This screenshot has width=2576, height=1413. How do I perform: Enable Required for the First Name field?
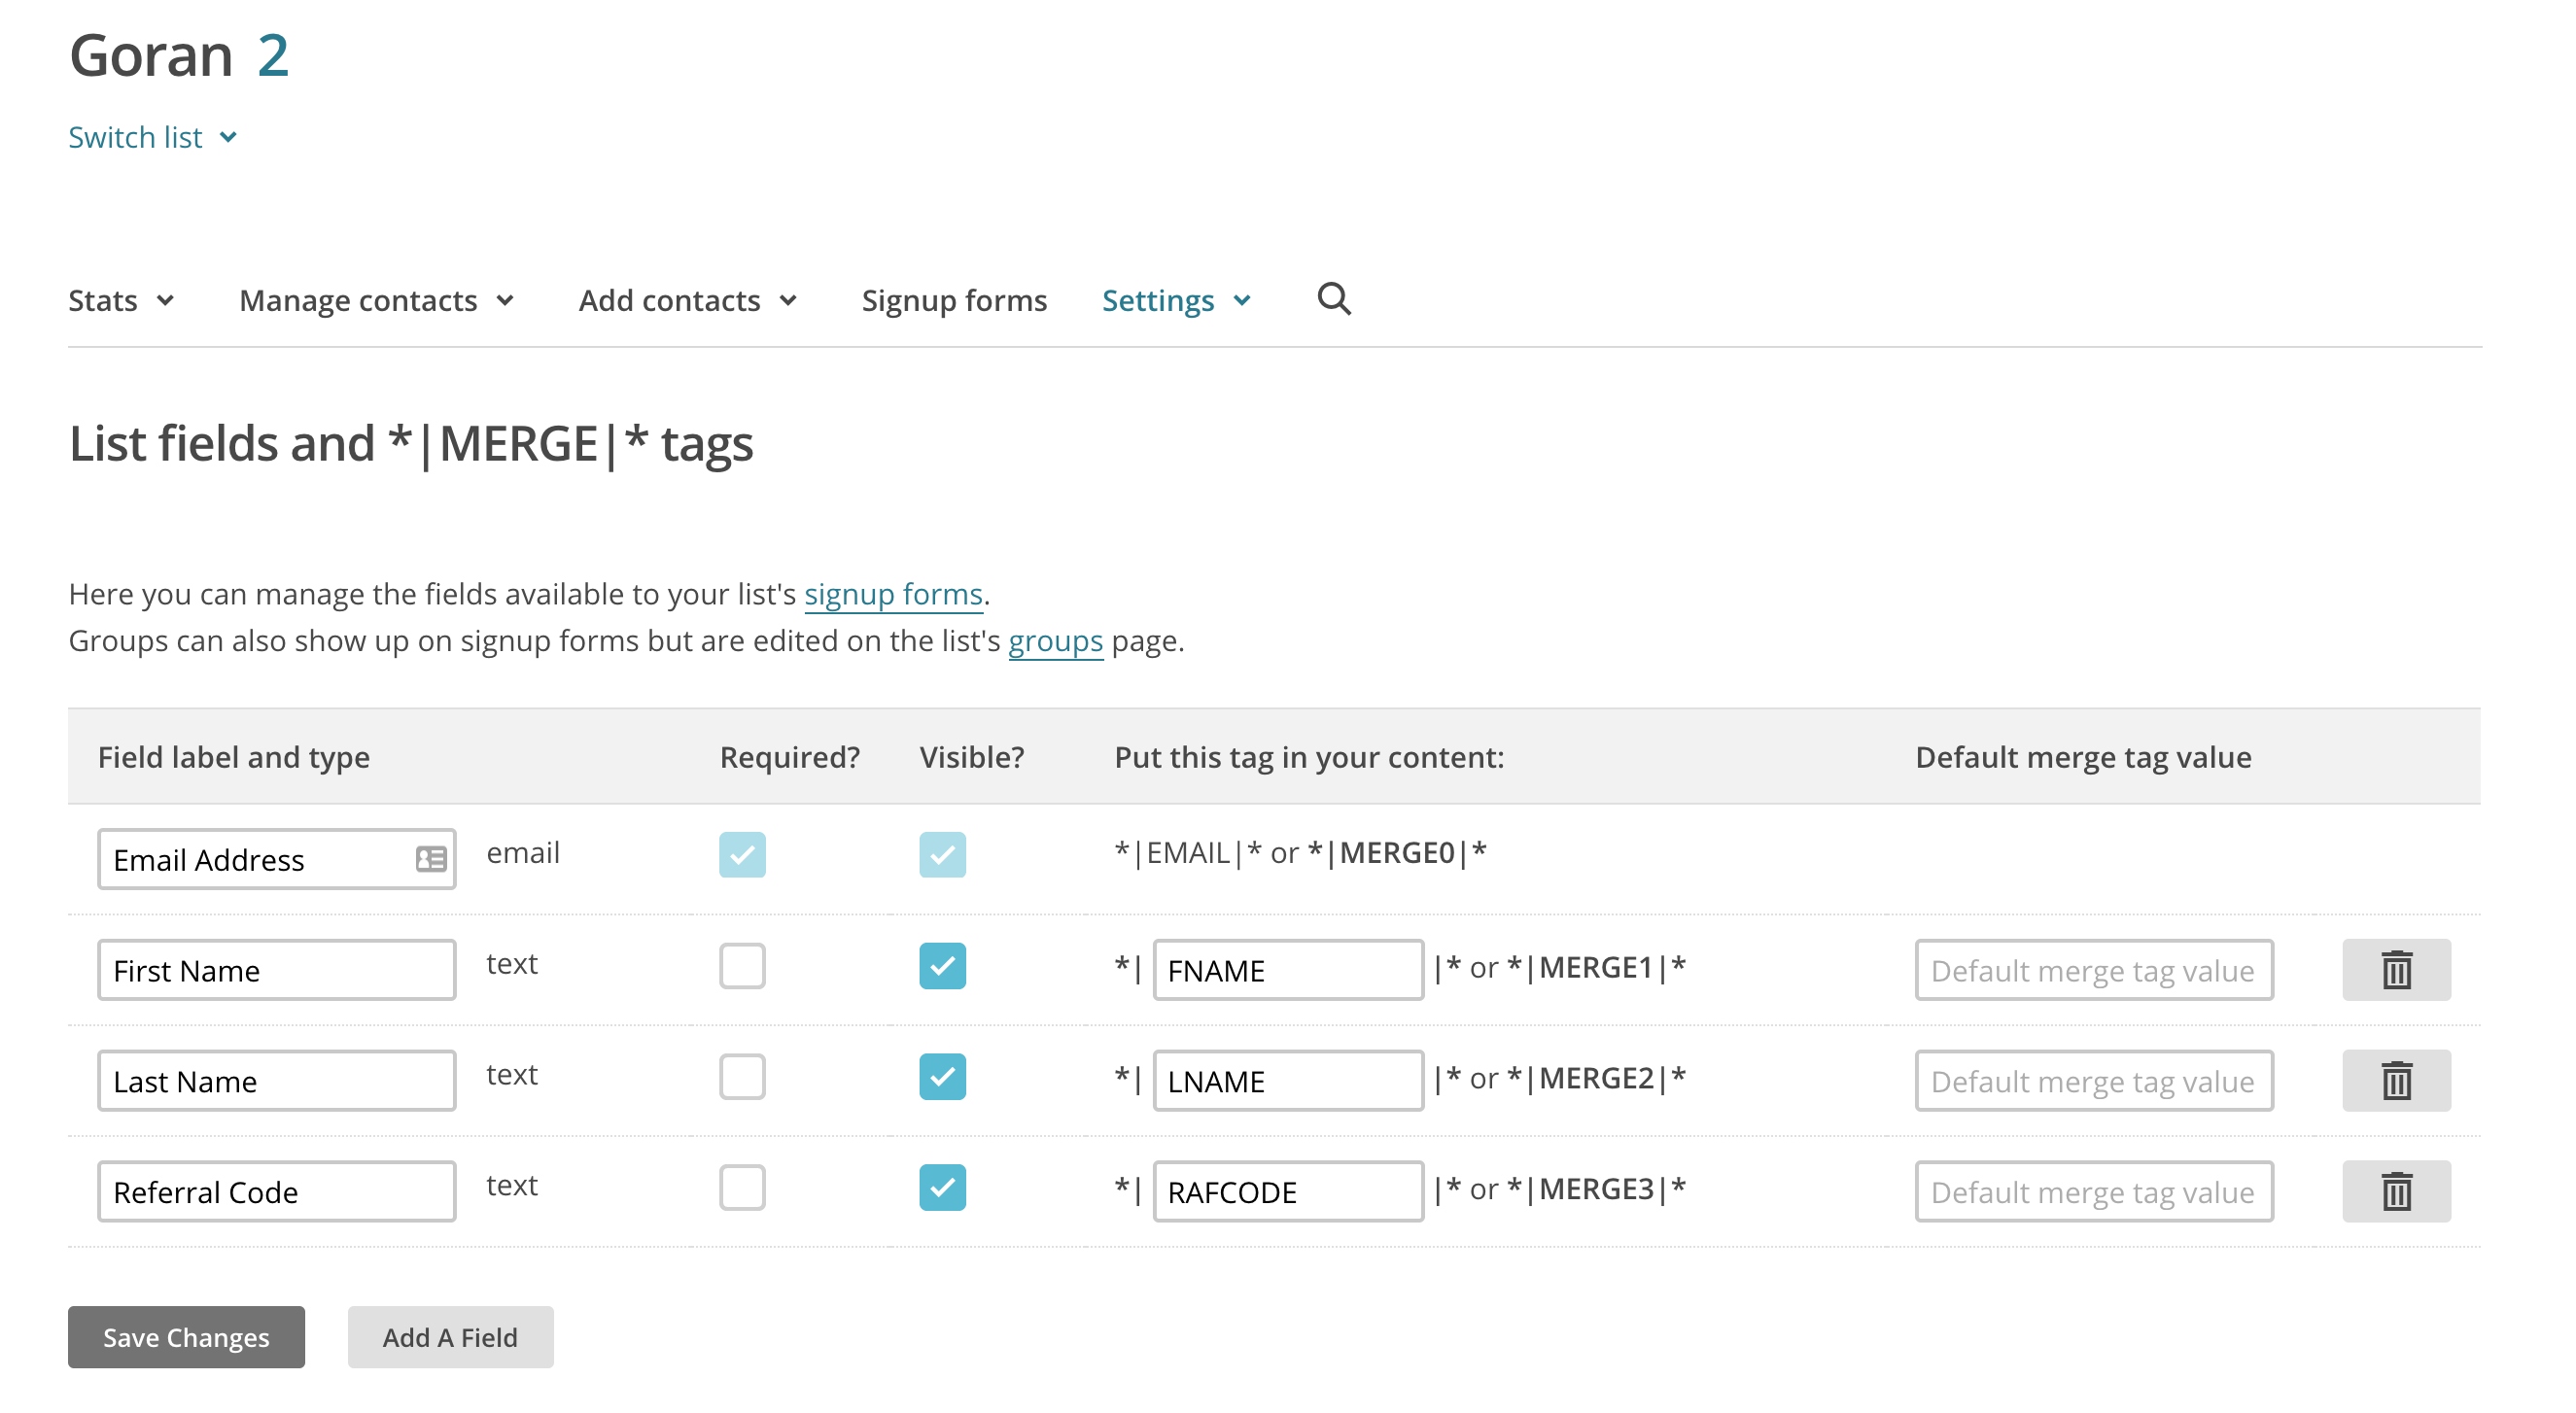[742, 966]
